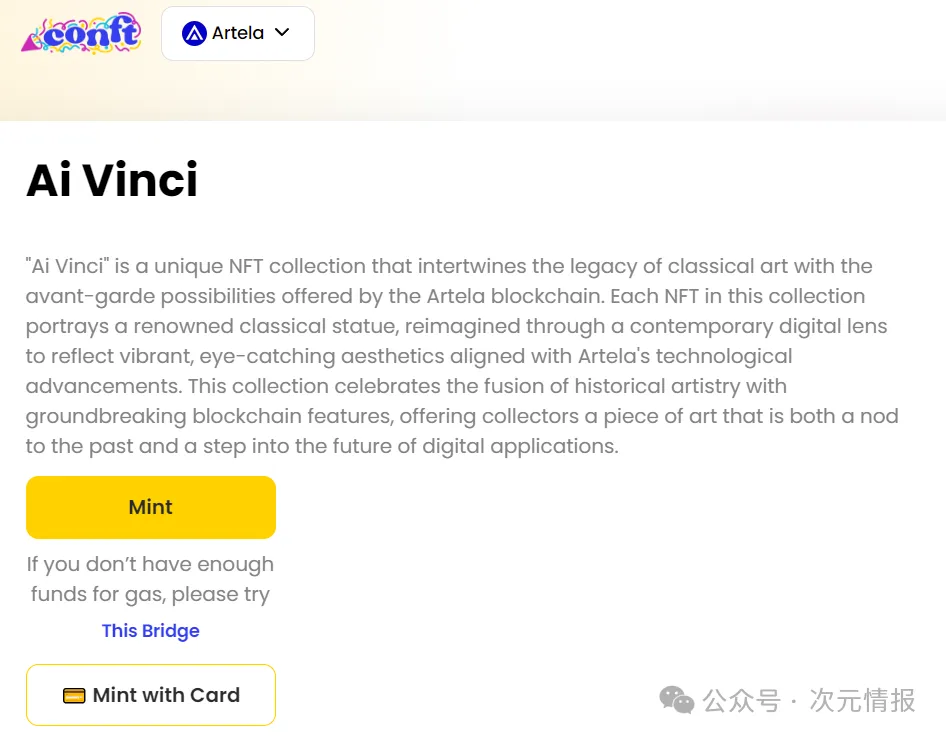This screenshot has height=739, width=946.
Task: Click the gas funds hint text
Action: 150,579
